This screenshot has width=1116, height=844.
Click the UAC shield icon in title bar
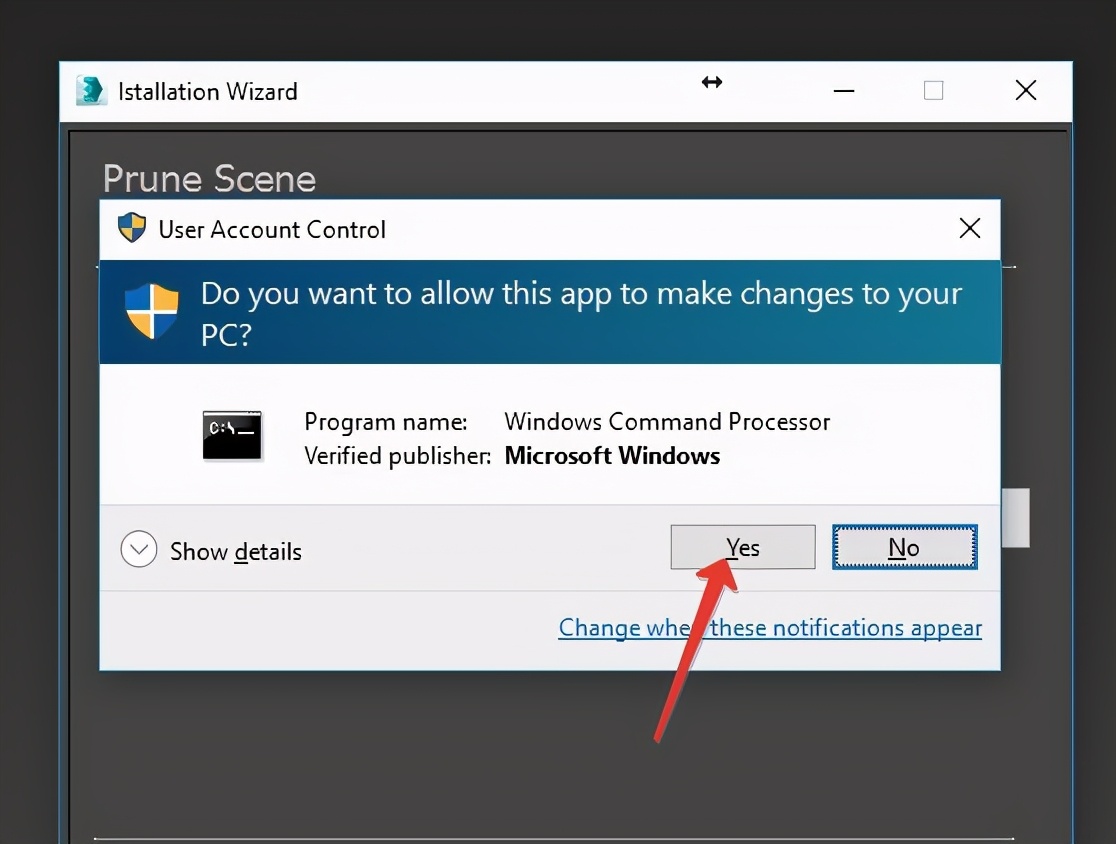[132, 228]
